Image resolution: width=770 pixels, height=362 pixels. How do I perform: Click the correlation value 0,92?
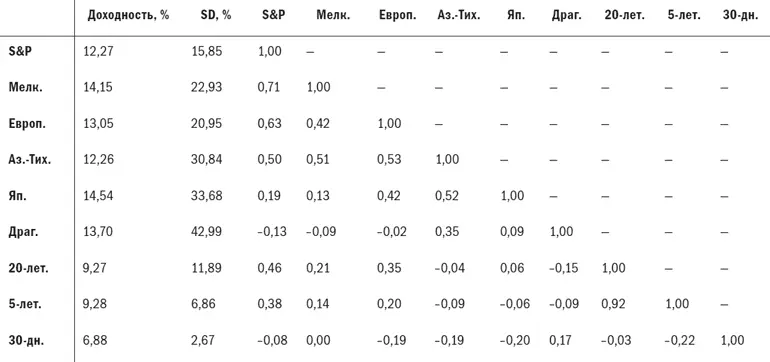click(614, 304)
